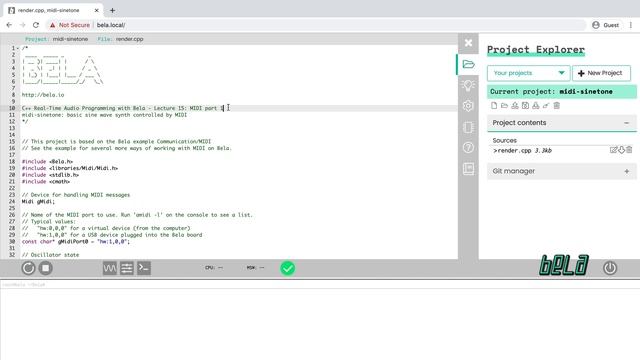Click the '// Device for handling MIDI messages' comment

coord(76,195)
